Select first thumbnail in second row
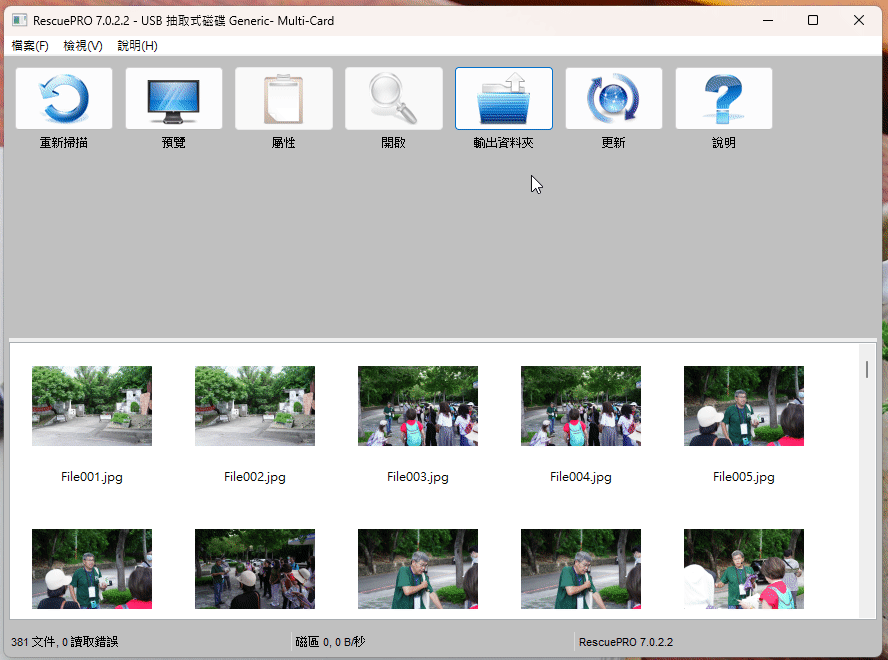Image resolution: width=888 pixels, height=660 pixels. (x=92, y=569)
